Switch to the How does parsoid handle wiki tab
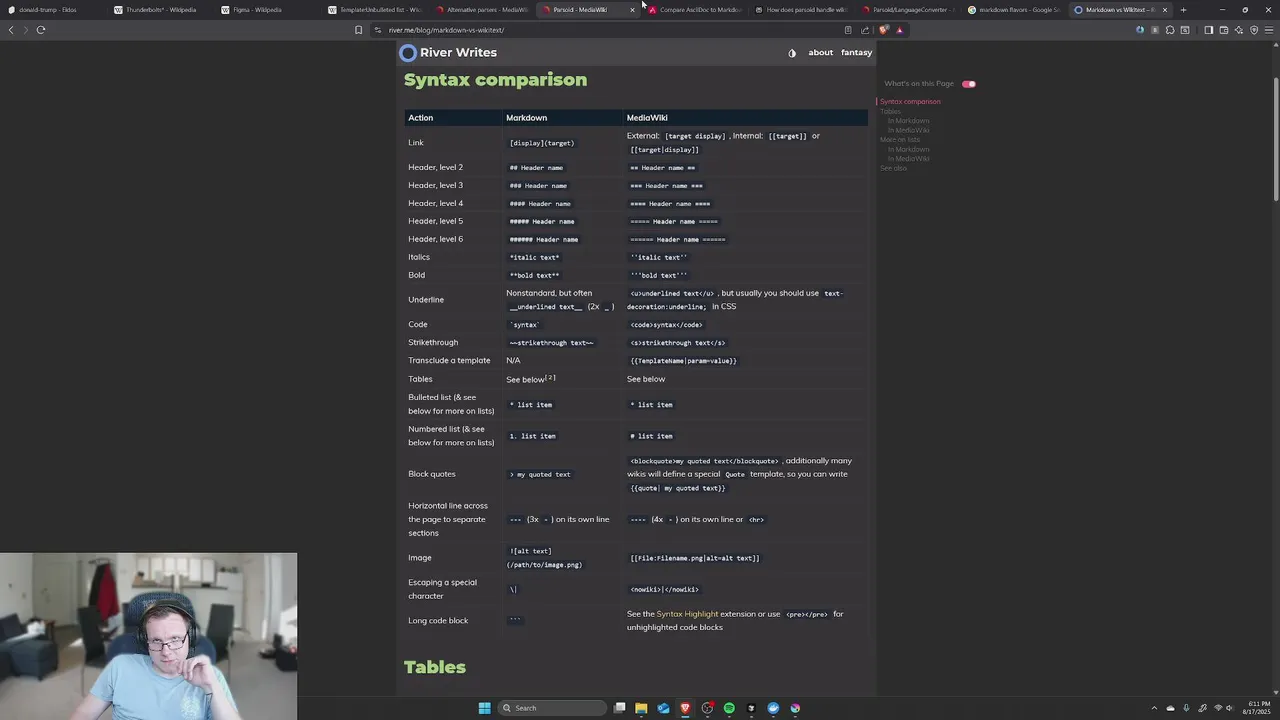This screenshot has width=1280, height=720. tap(803, 10)
